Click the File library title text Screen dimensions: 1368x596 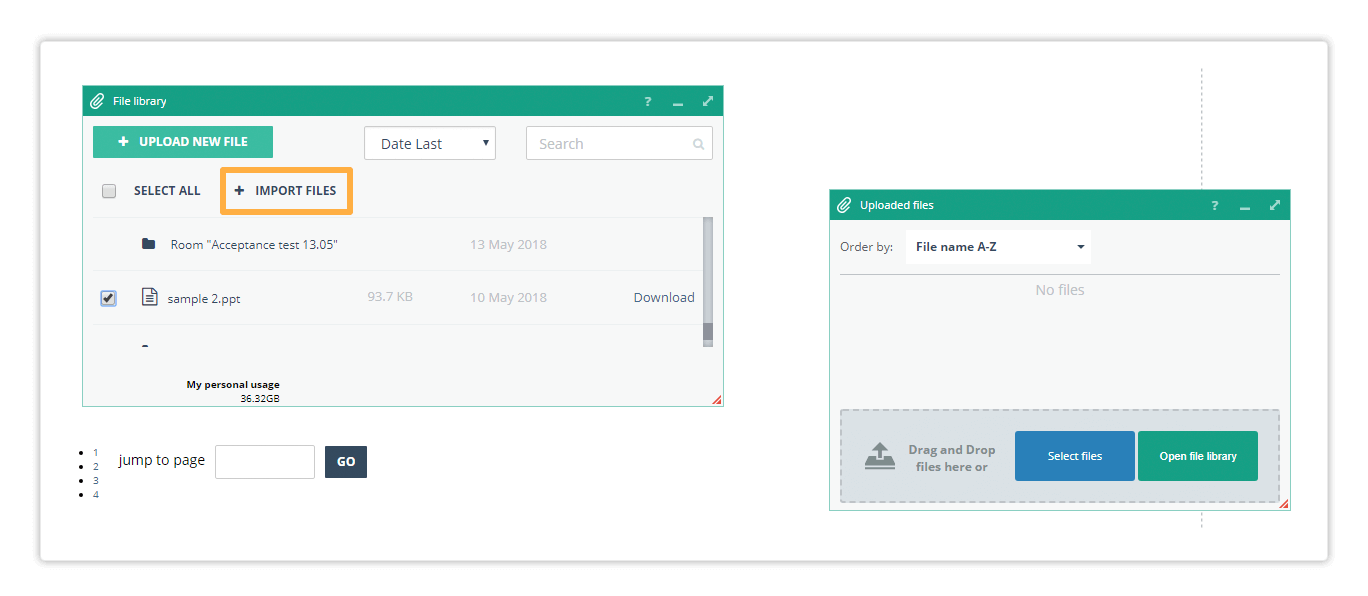(x=140, y=101)
